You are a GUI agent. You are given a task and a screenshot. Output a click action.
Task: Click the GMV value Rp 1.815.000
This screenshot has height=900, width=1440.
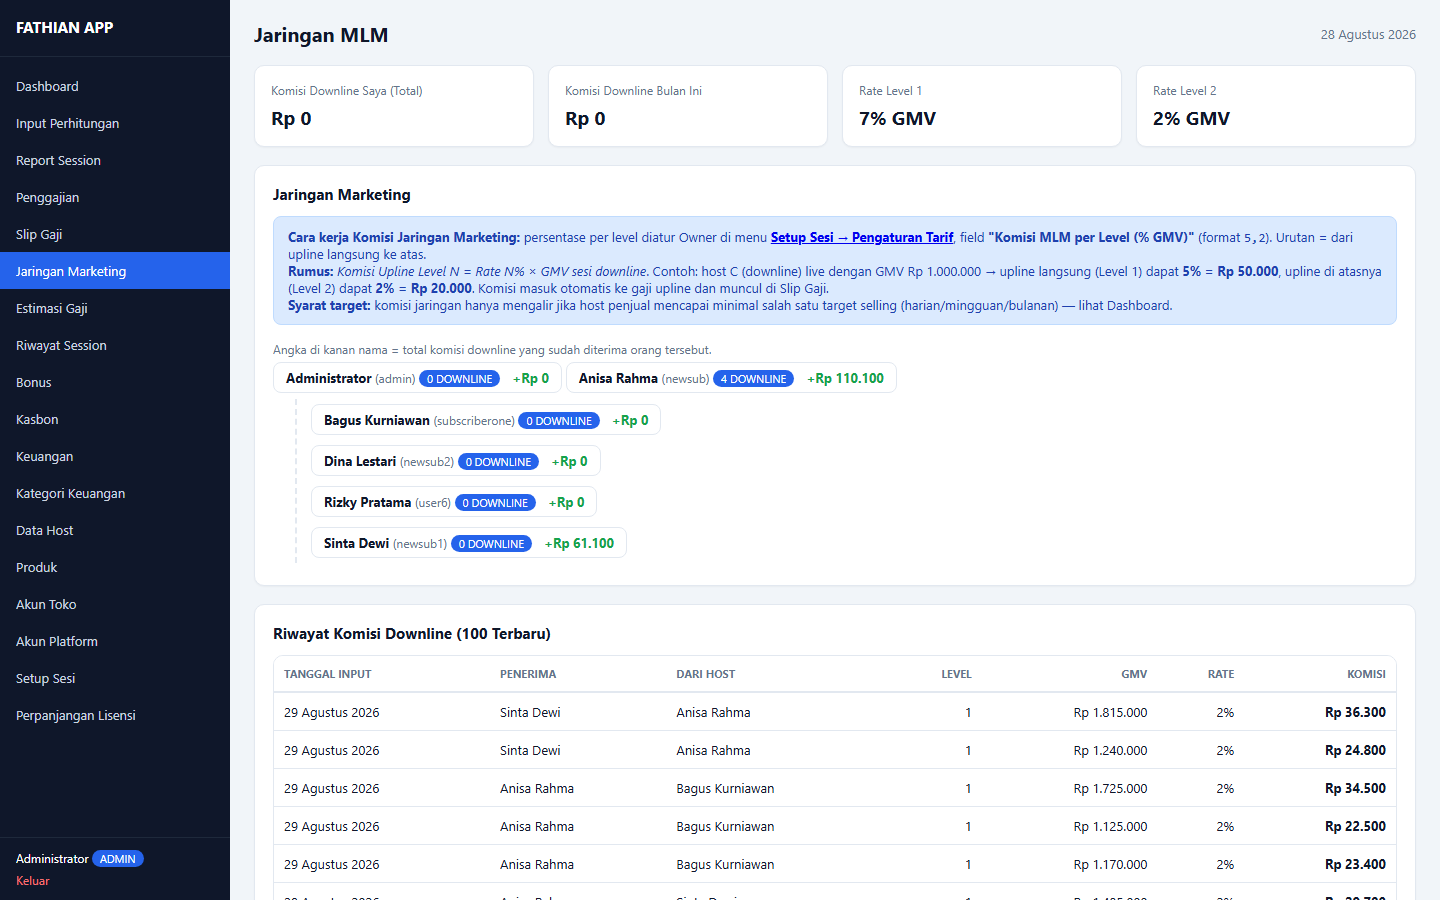coord(1111,713)
